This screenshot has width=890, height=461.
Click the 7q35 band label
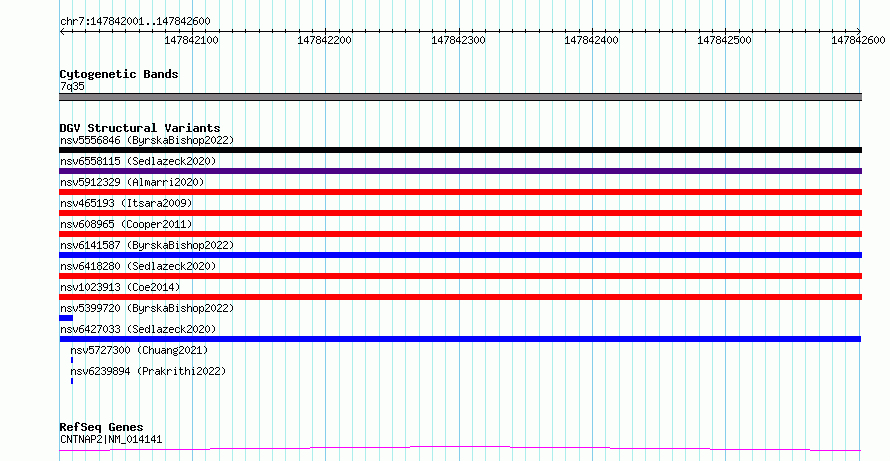coord(72,87)
